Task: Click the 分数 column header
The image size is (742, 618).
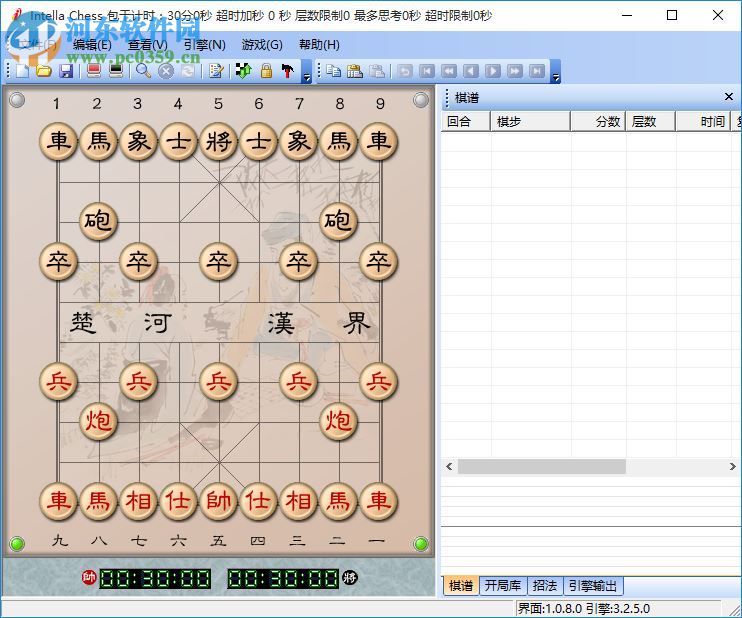Action: [598, 122]
